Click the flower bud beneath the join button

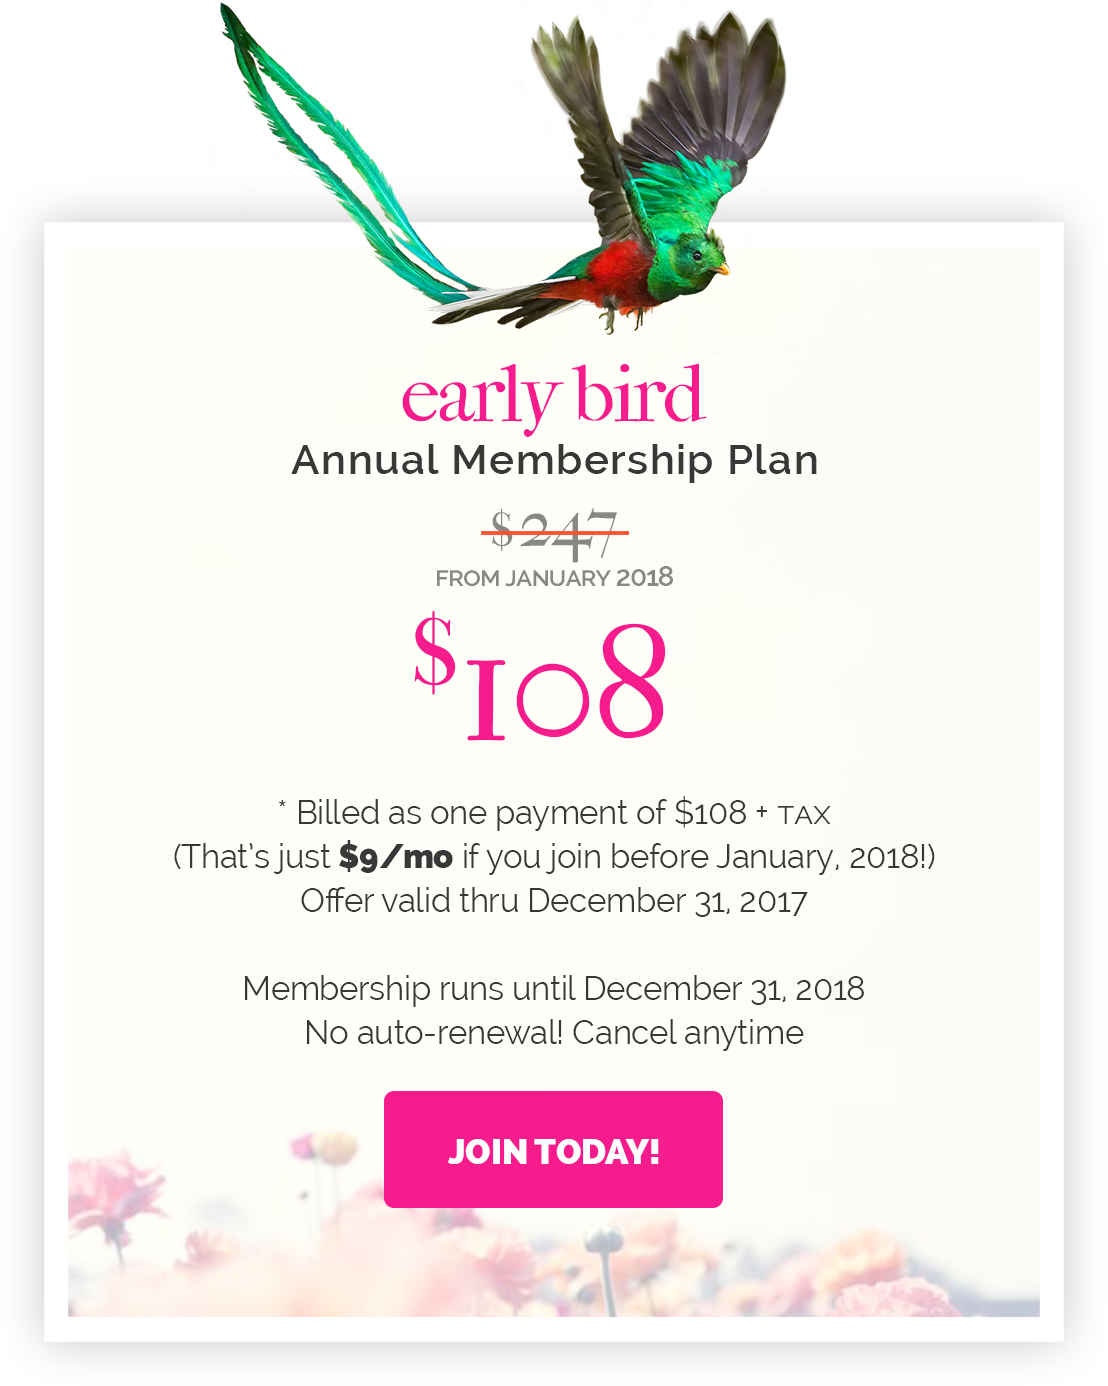click(x=603, y=1241)
